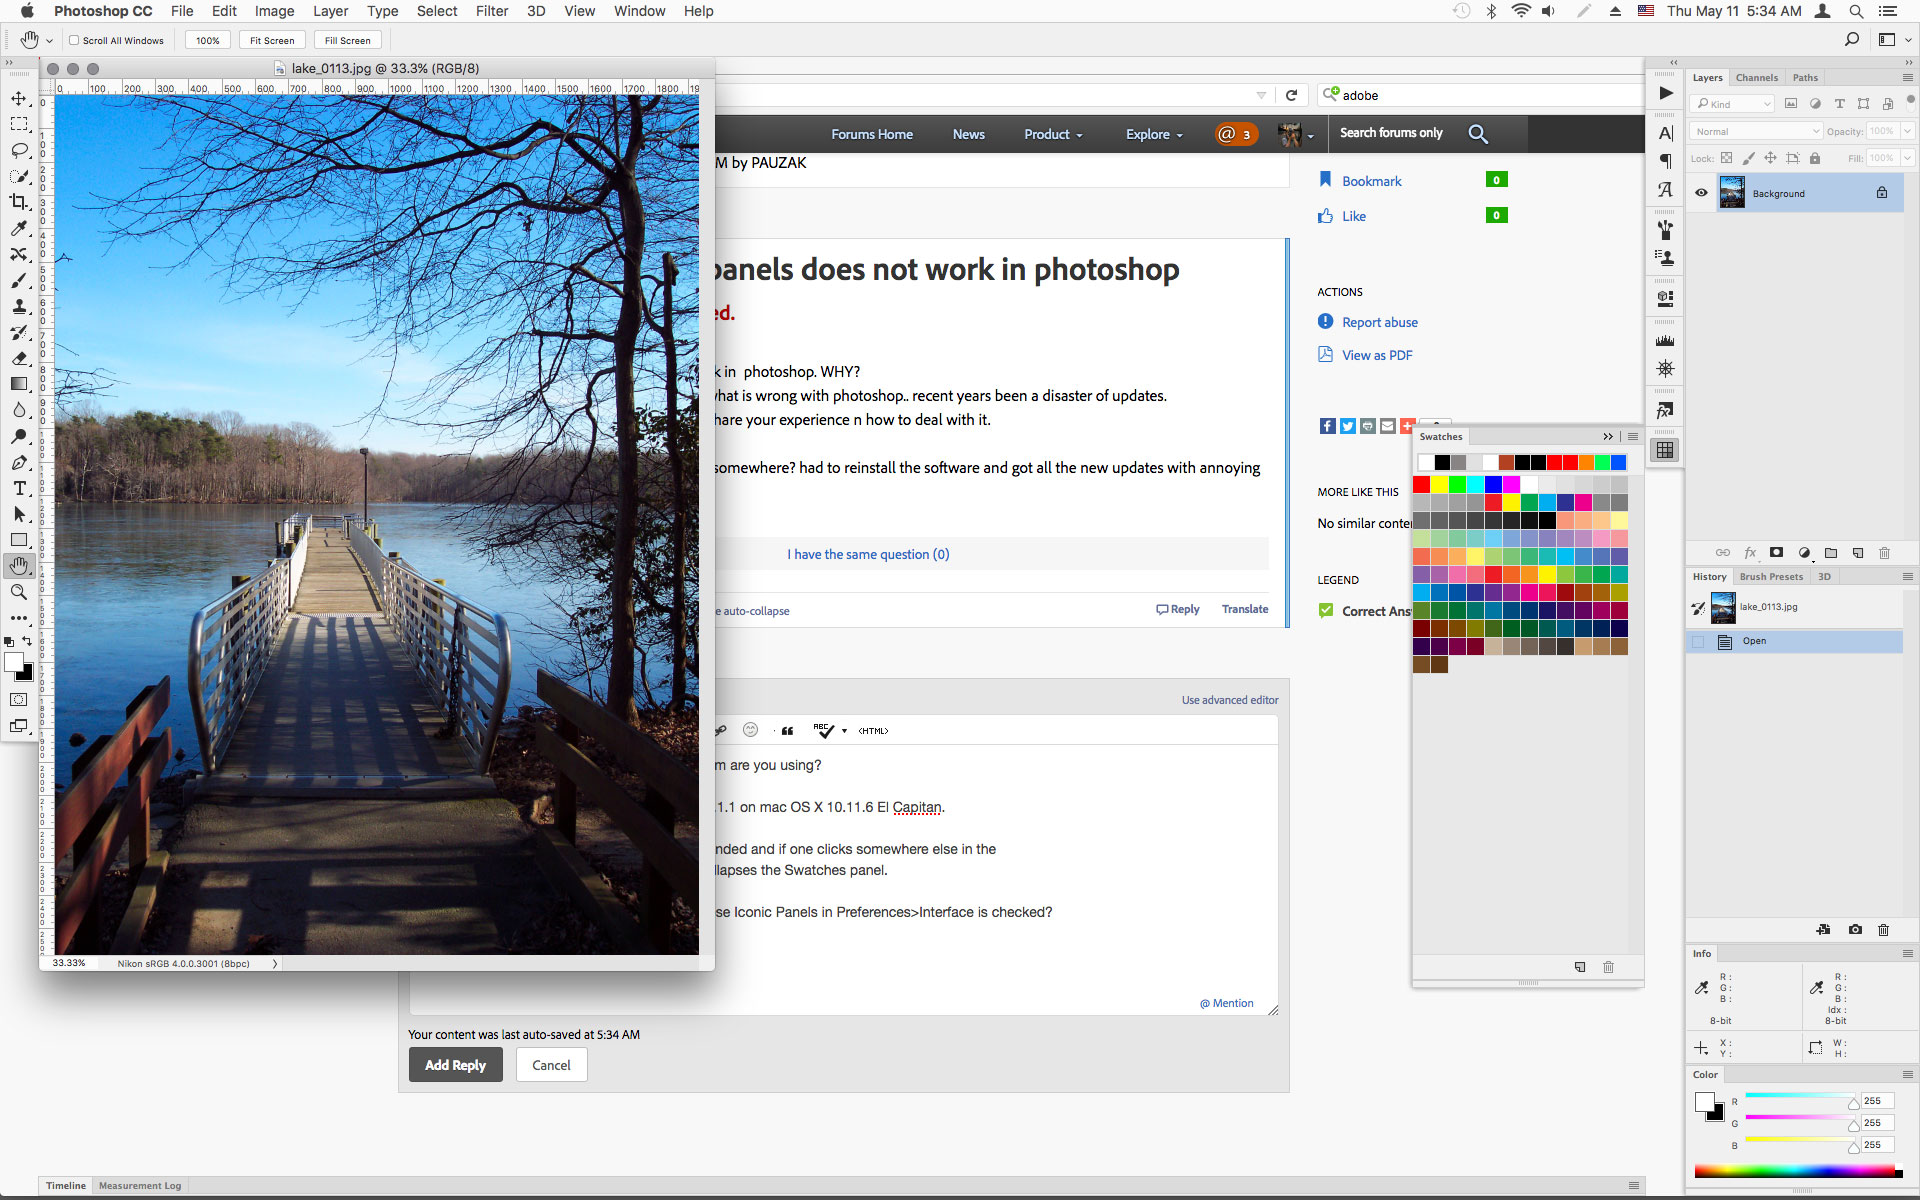1920x1200 pixels.
Task: Select the Quick Selection tool
Action: point(19,176)
